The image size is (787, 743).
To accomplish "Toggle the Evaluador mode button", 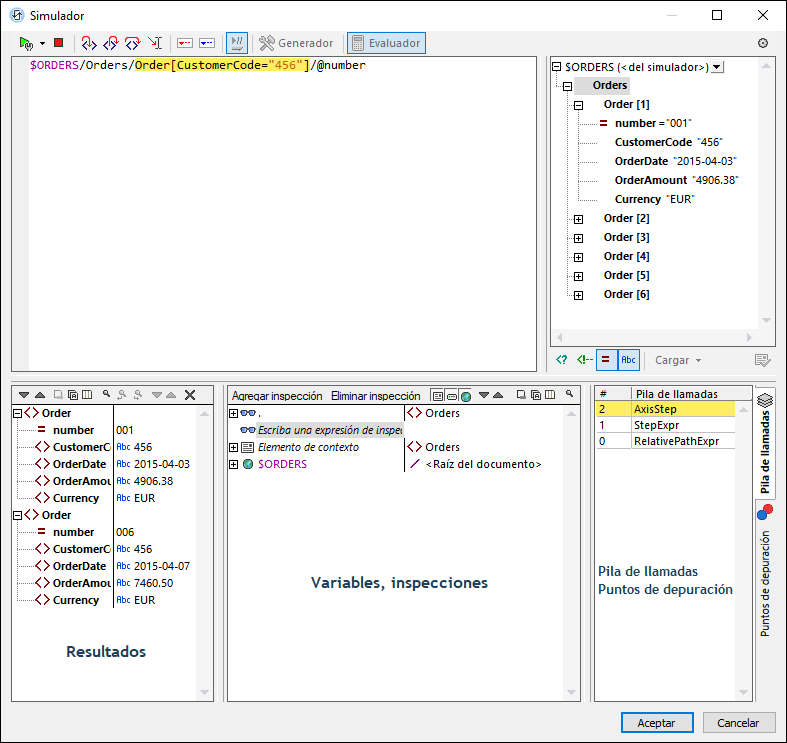I will [x=386, y=43].
